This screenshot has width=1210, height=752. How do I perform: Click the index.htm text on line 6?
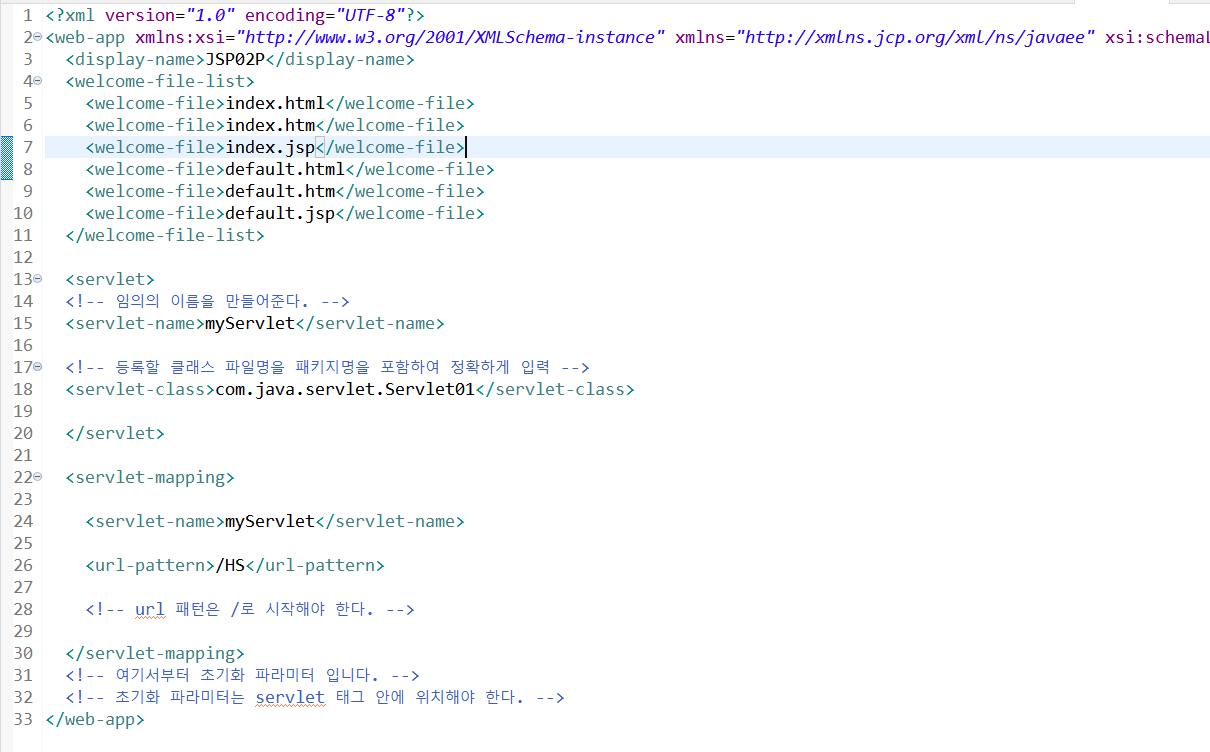coord(270,125)
